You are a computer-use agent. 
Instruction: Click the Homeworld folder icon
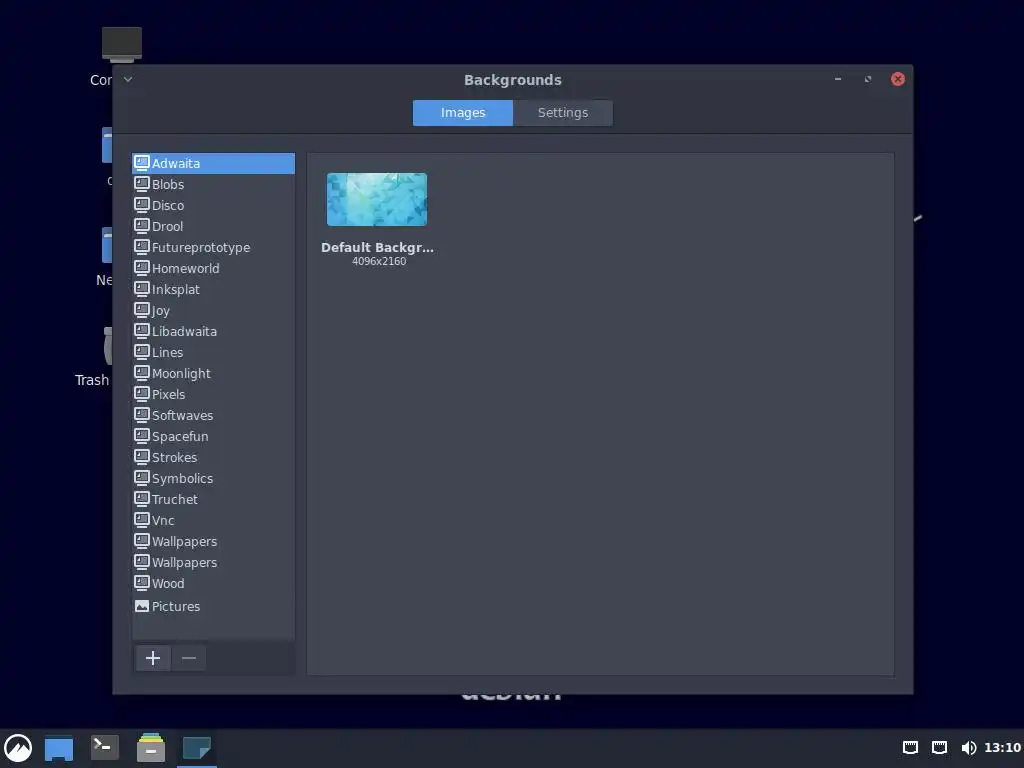click(x=142, y=268)
